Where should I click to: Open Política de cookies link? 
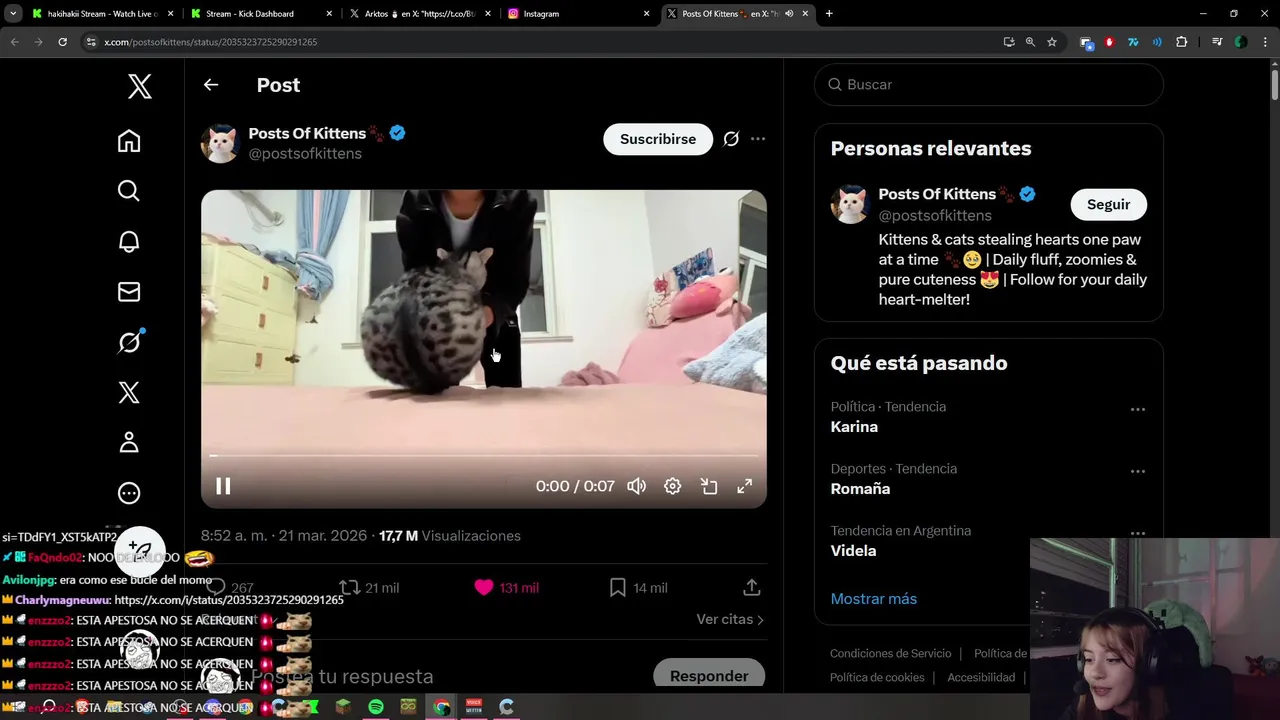tap(877, 677)
